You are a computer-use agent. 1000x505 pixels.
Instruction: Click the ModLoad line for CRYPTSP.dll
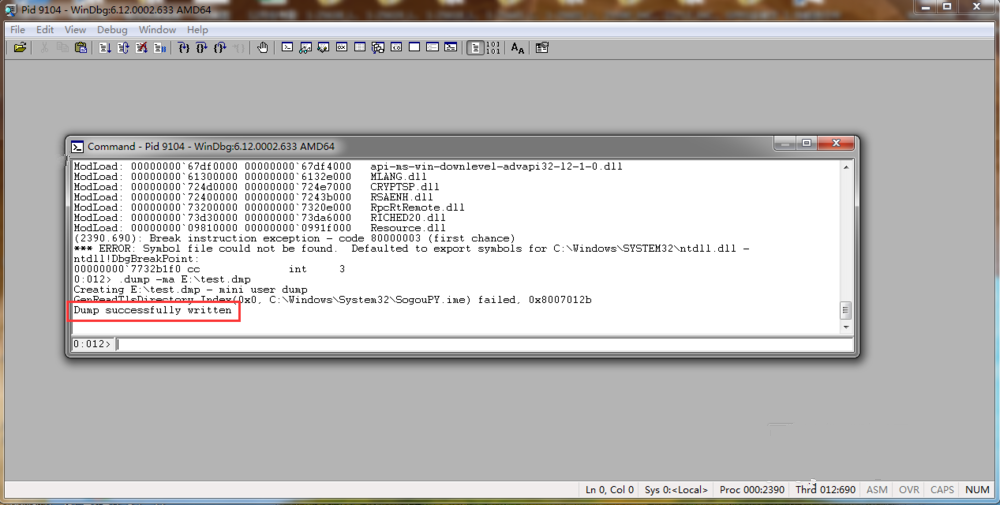(x=256, y=187)
